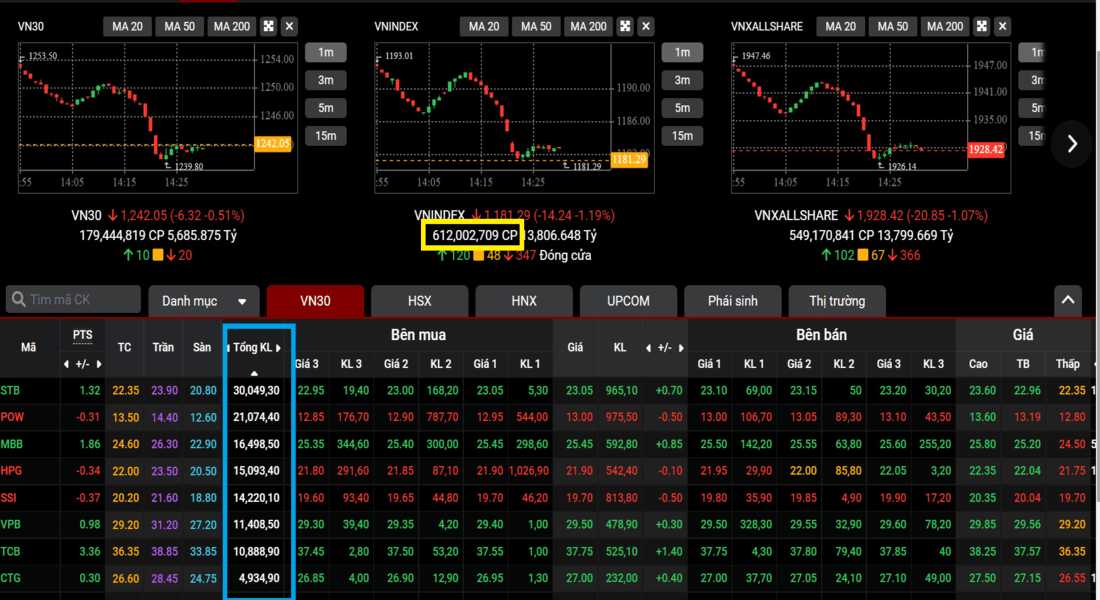Click the right arrow beside Tổng KL
1100x600 pixels.
coord(279,348)
